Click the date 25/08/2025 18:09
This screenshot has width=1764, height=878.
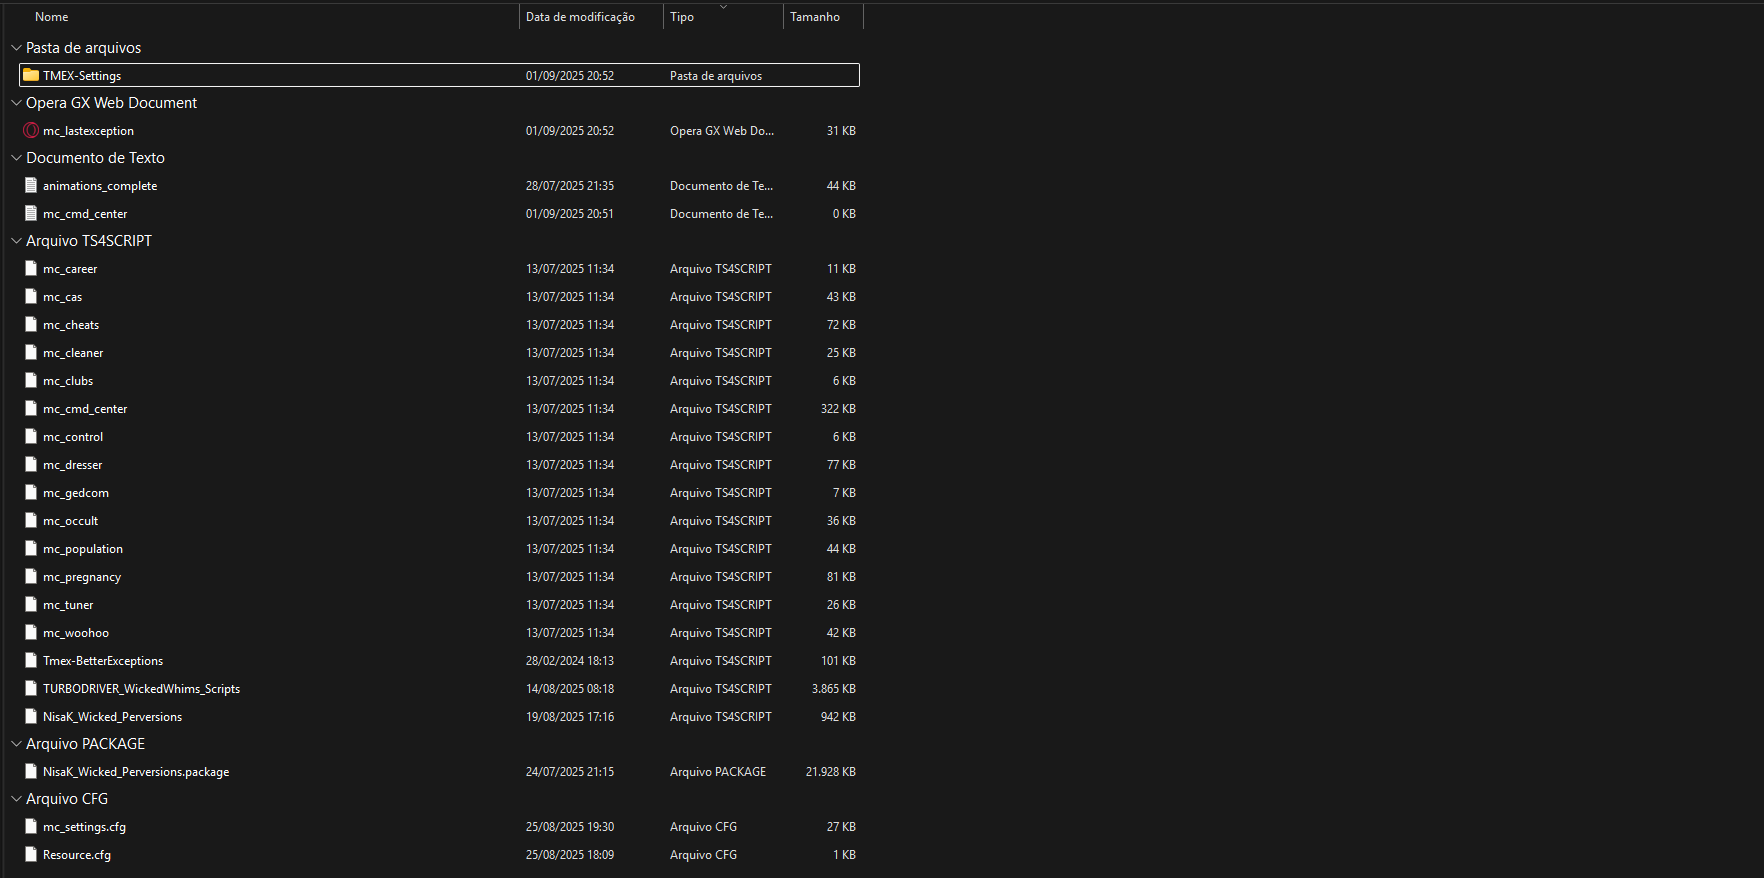[570, 855]
